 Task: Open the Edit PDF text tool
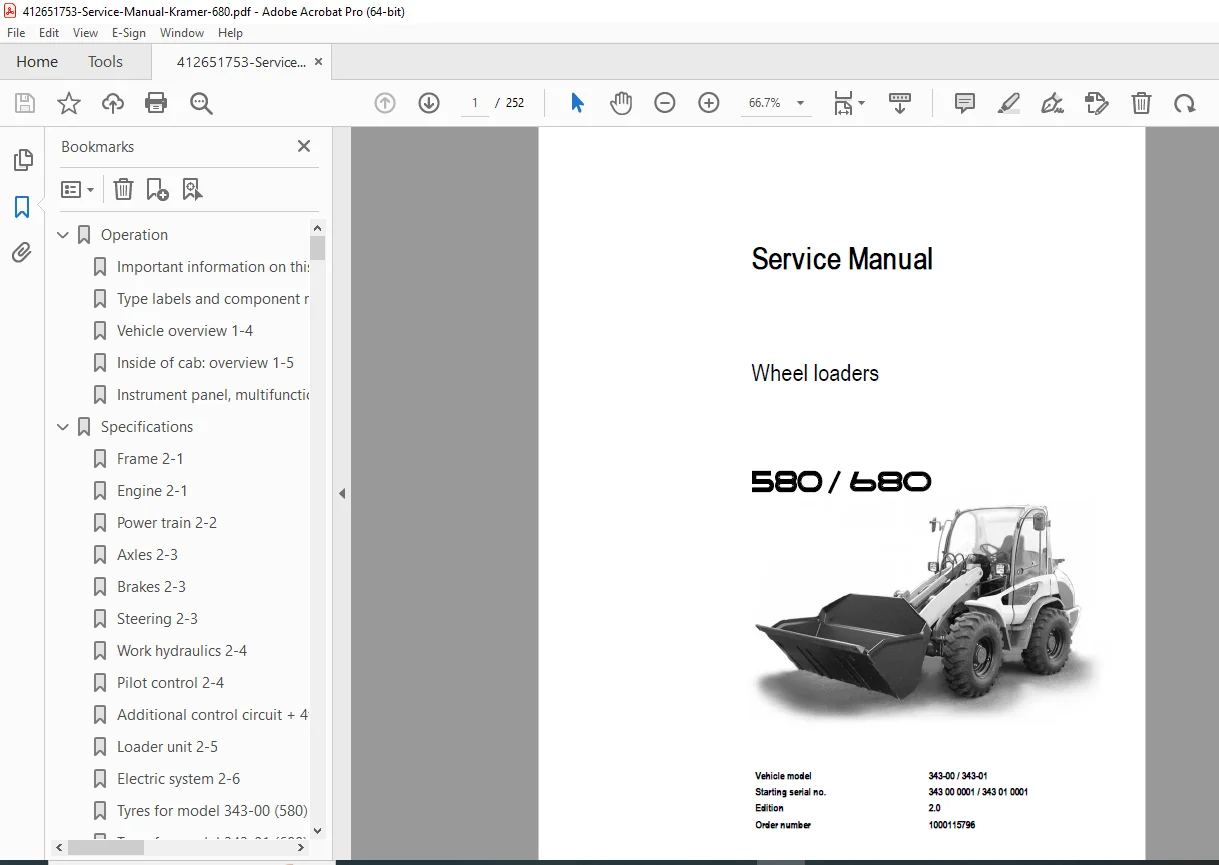click(x=1097, y=103)
